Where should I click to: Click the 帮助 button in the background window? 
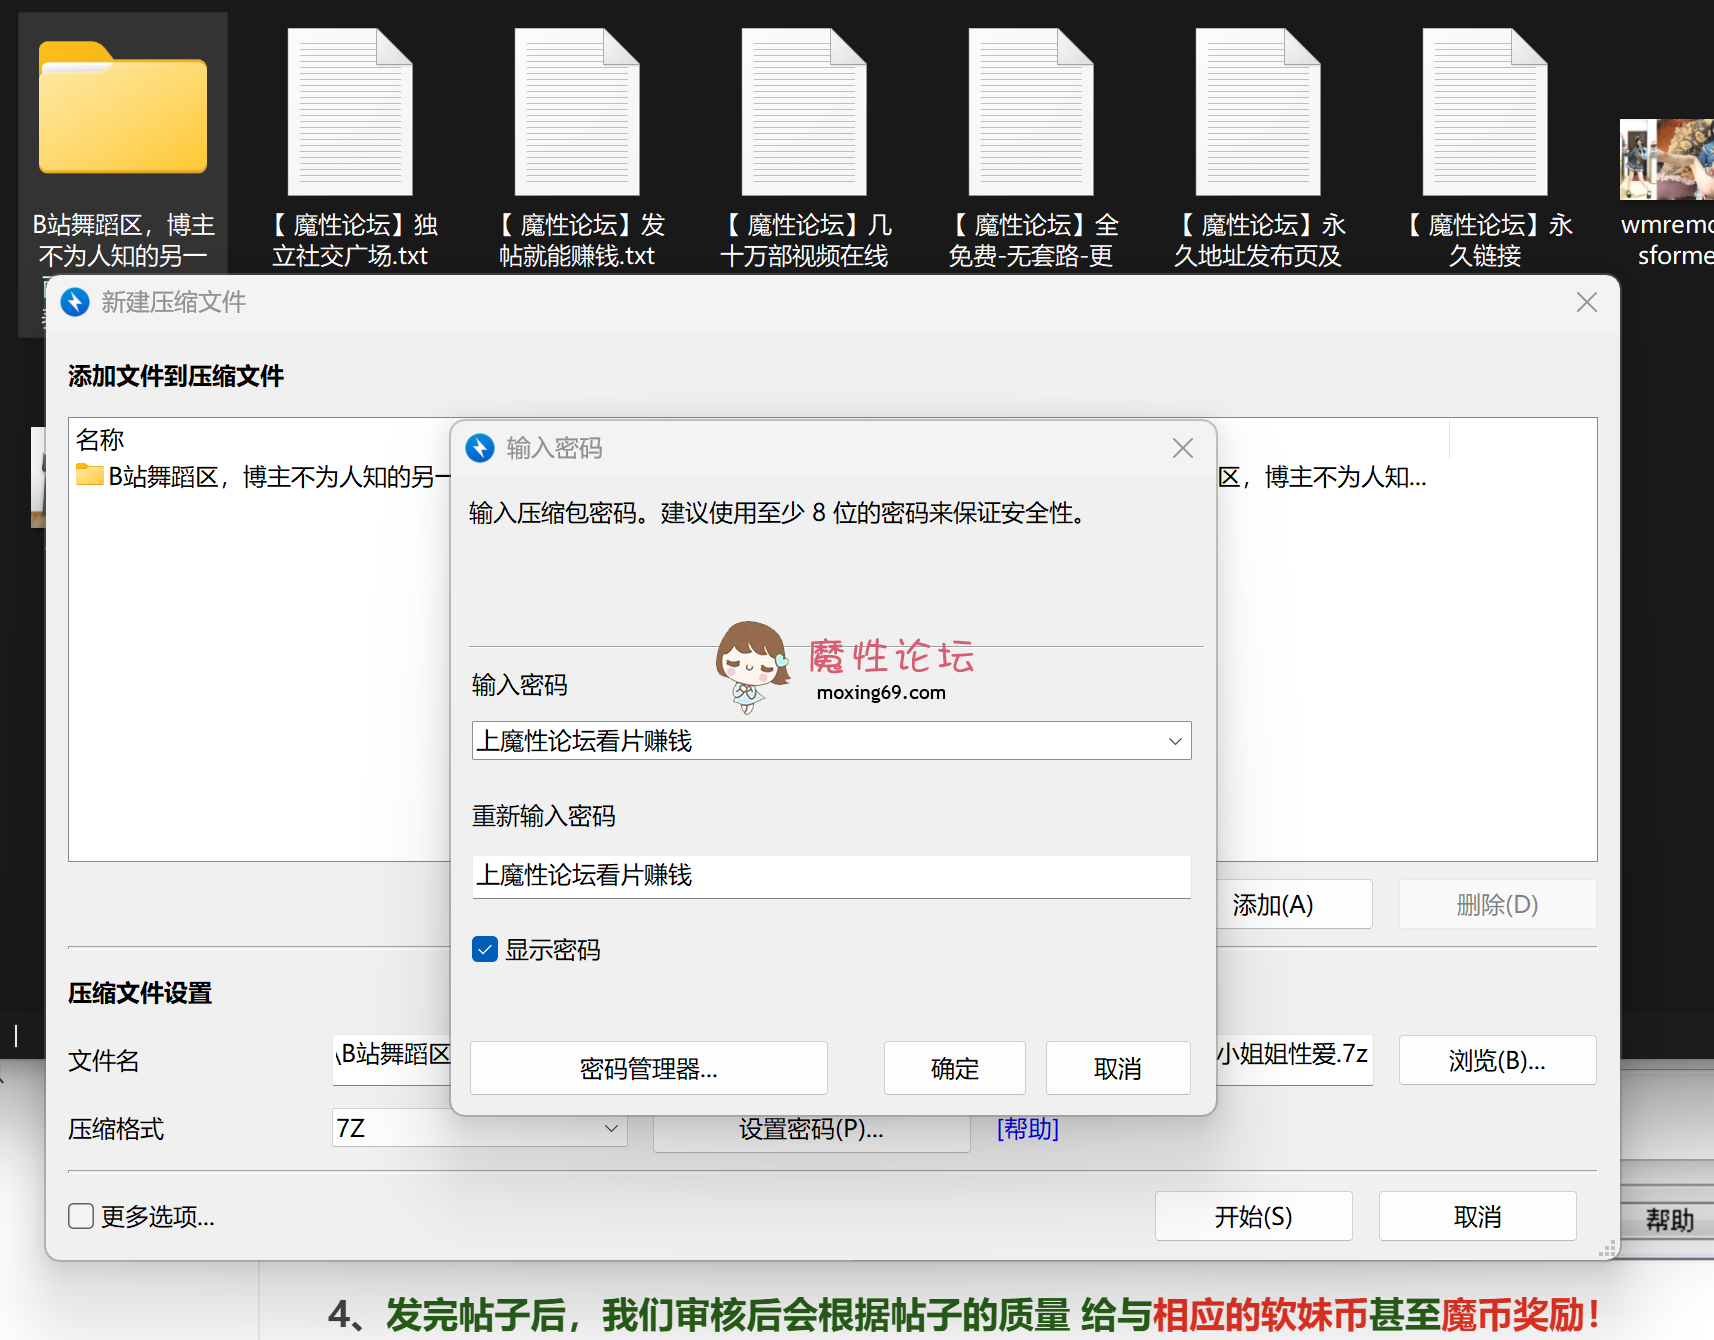click(1668, 1219)
